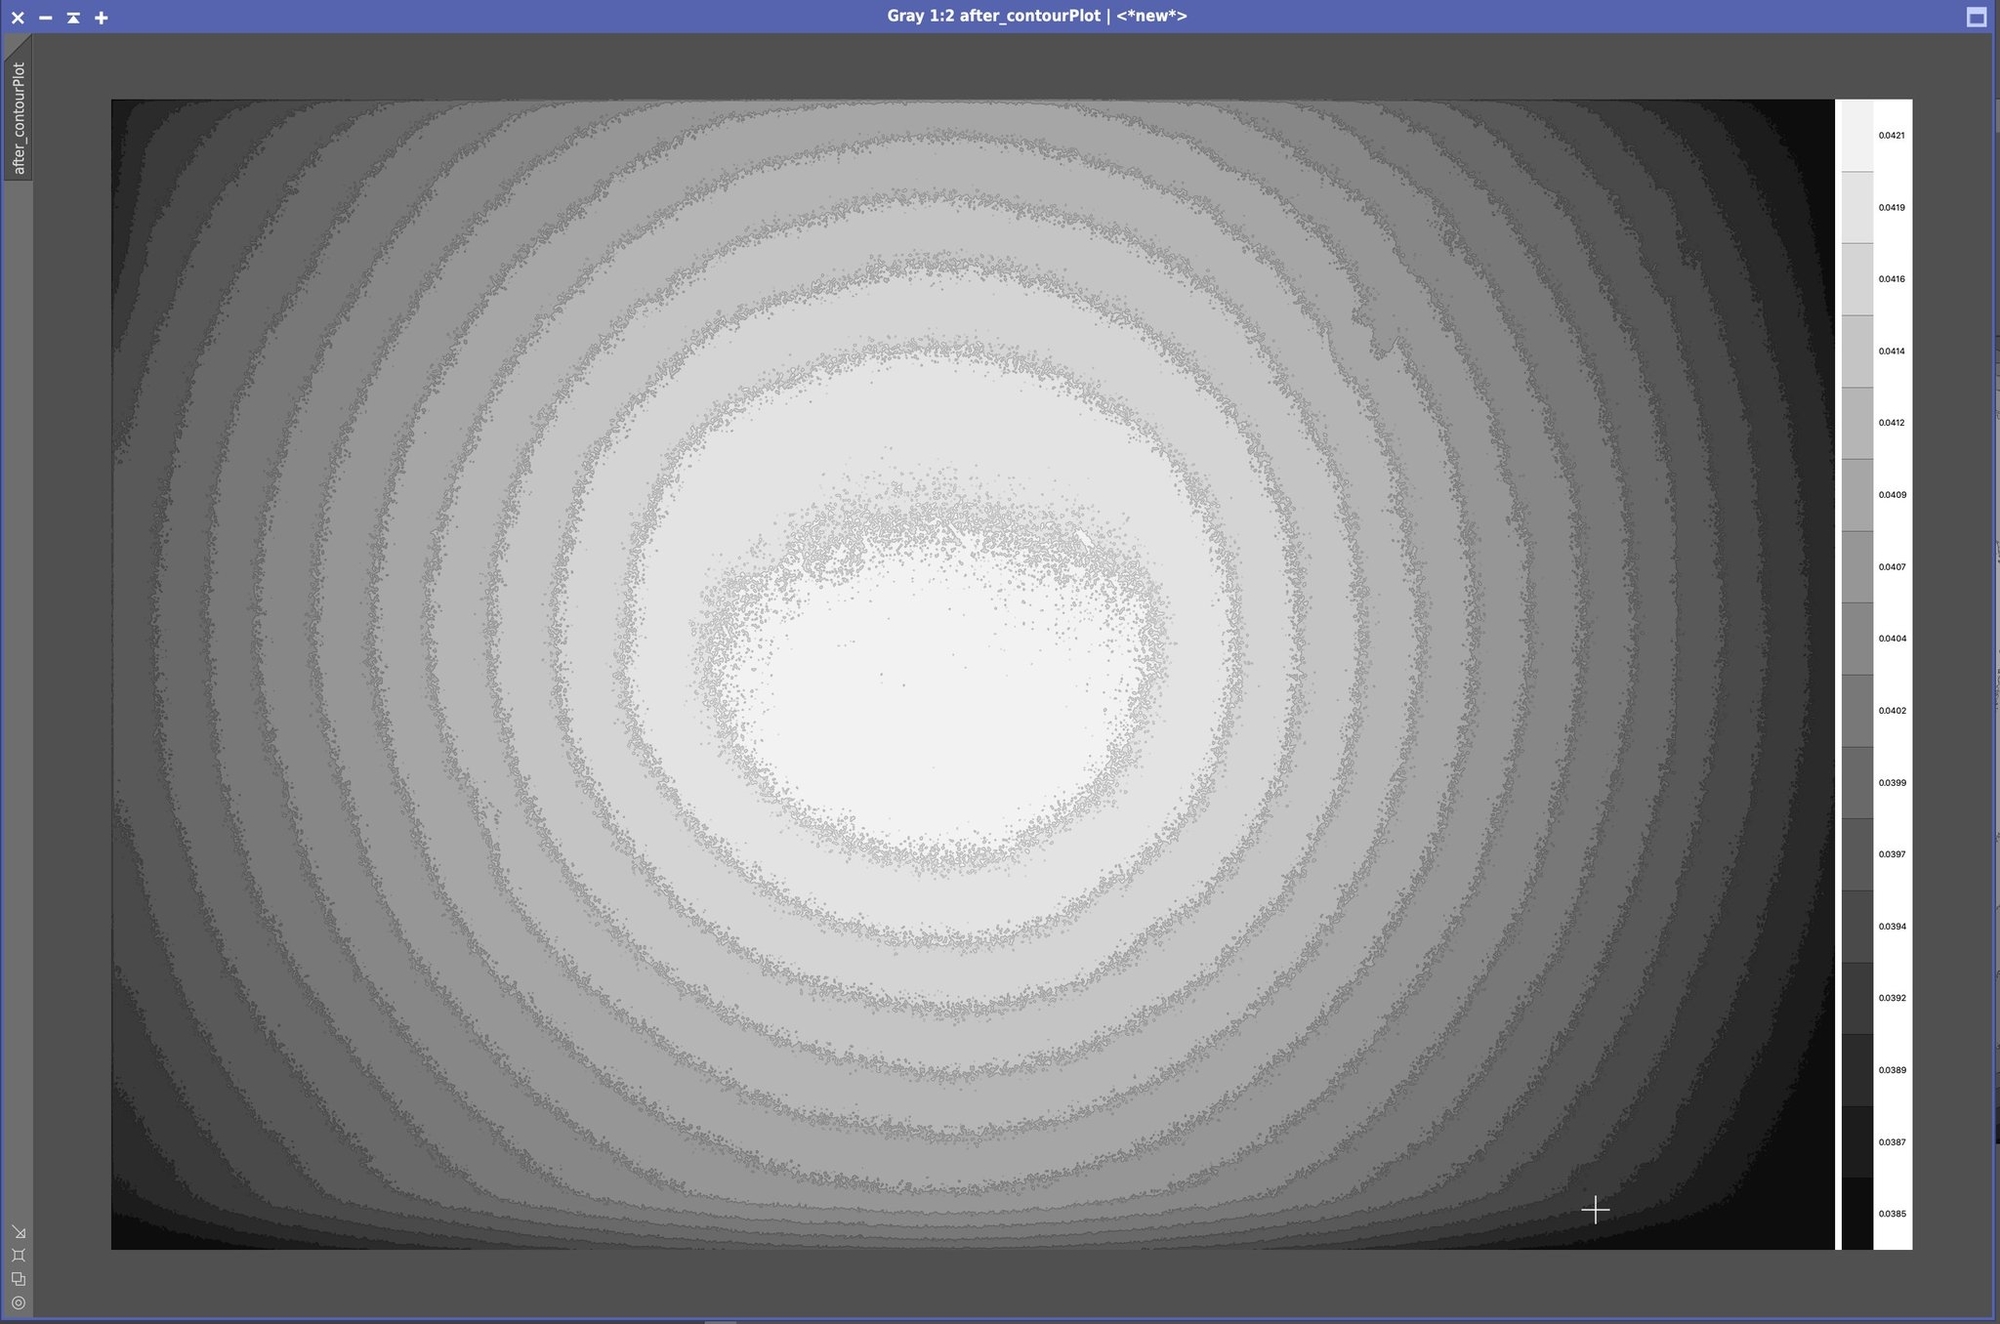Image resolution: width=2000 pixels, height=1324 pixels.
Task: Click the 0.0419 value label in legend
Action: [1891, 207]
